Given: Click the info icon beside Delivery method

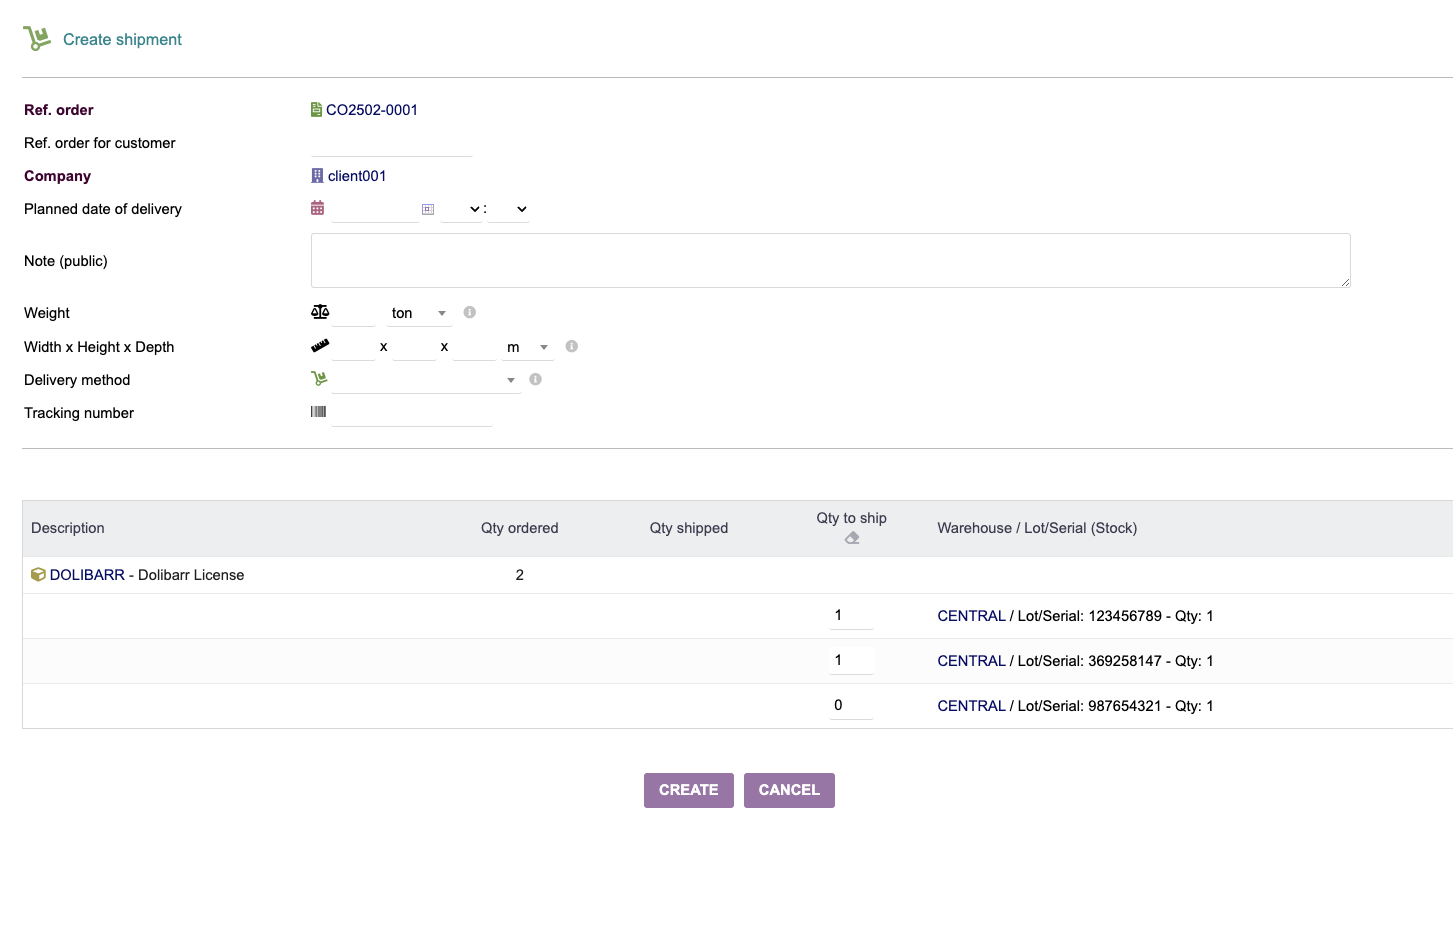Looking at the screenshot, I should [536, 379].
